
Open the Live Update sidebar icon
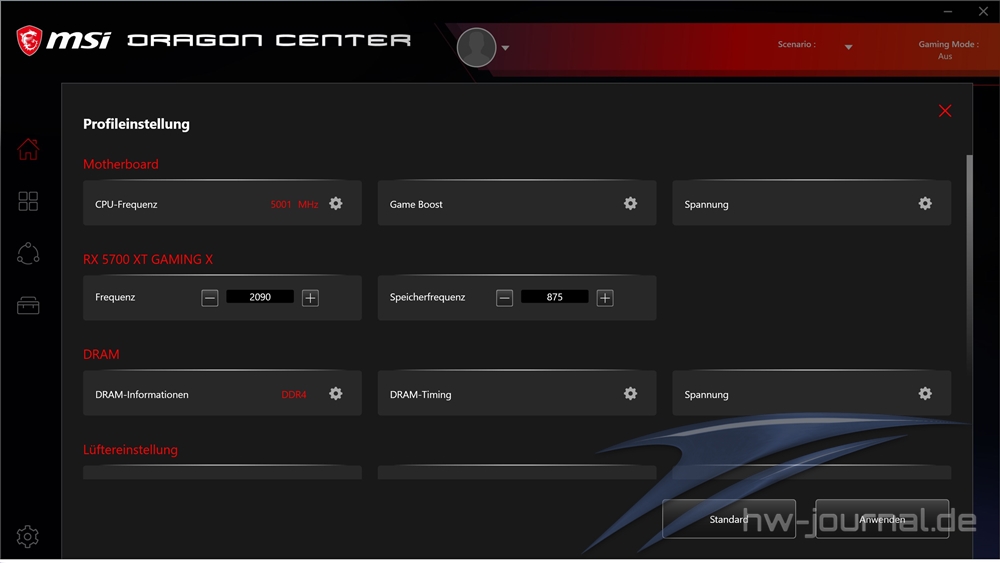(28, 254)
